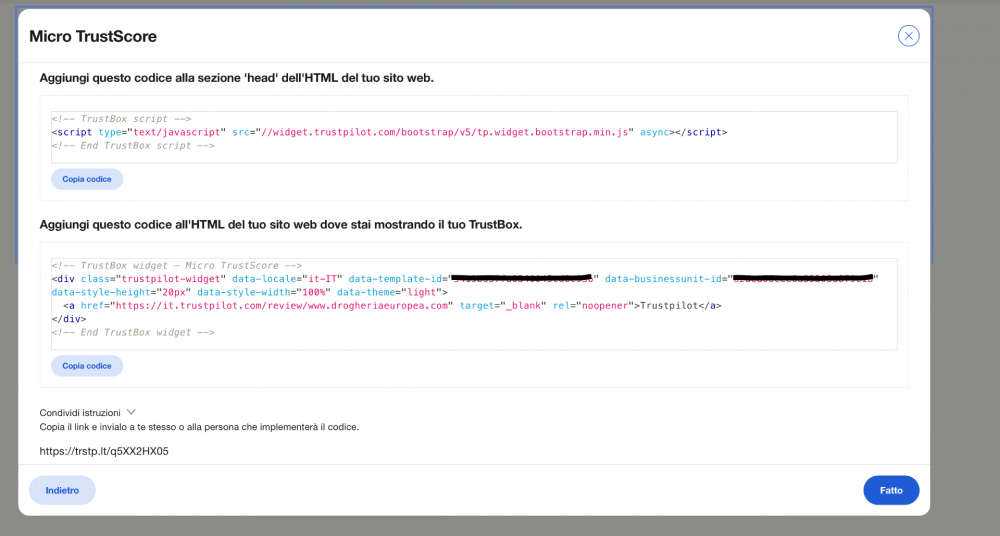Click the 'TrustBox widget - Micro TrustScore' comment line
Screen dimensions: 1000x536
(177, 265)
